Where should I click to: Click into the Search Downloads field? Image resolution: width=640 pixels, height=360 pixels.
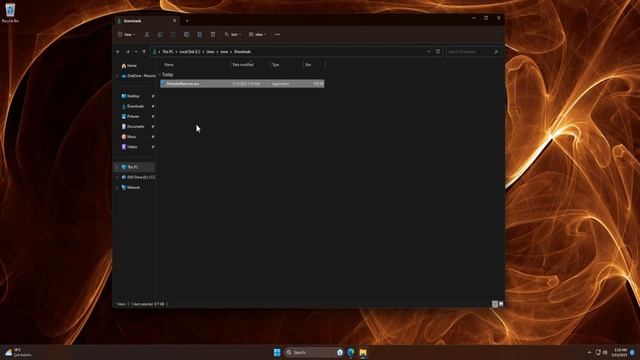tap(473, 52)
